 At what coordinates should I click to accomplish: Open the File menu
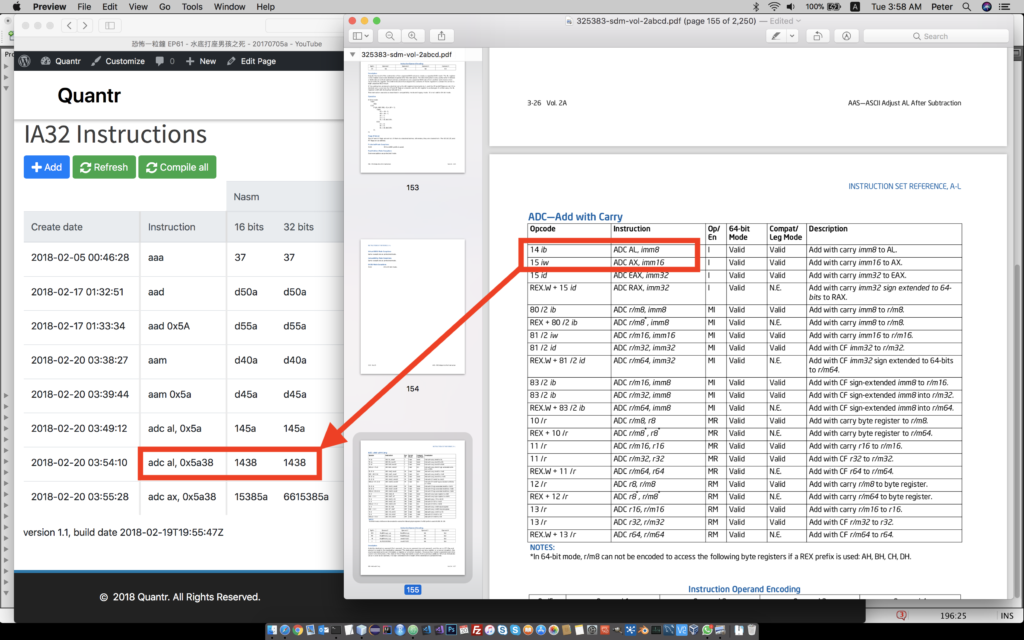click(x=84, y=7)
